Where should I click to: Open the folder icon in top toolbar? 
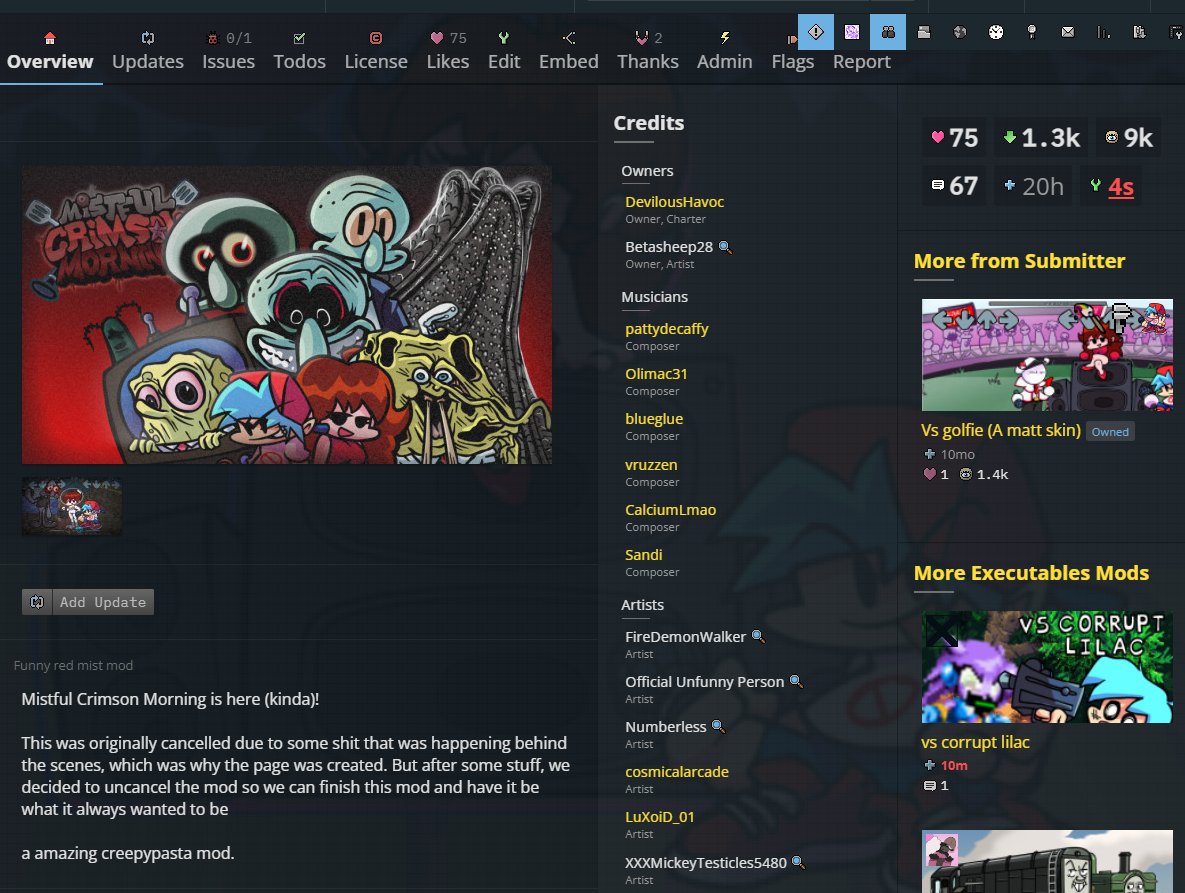924,32
